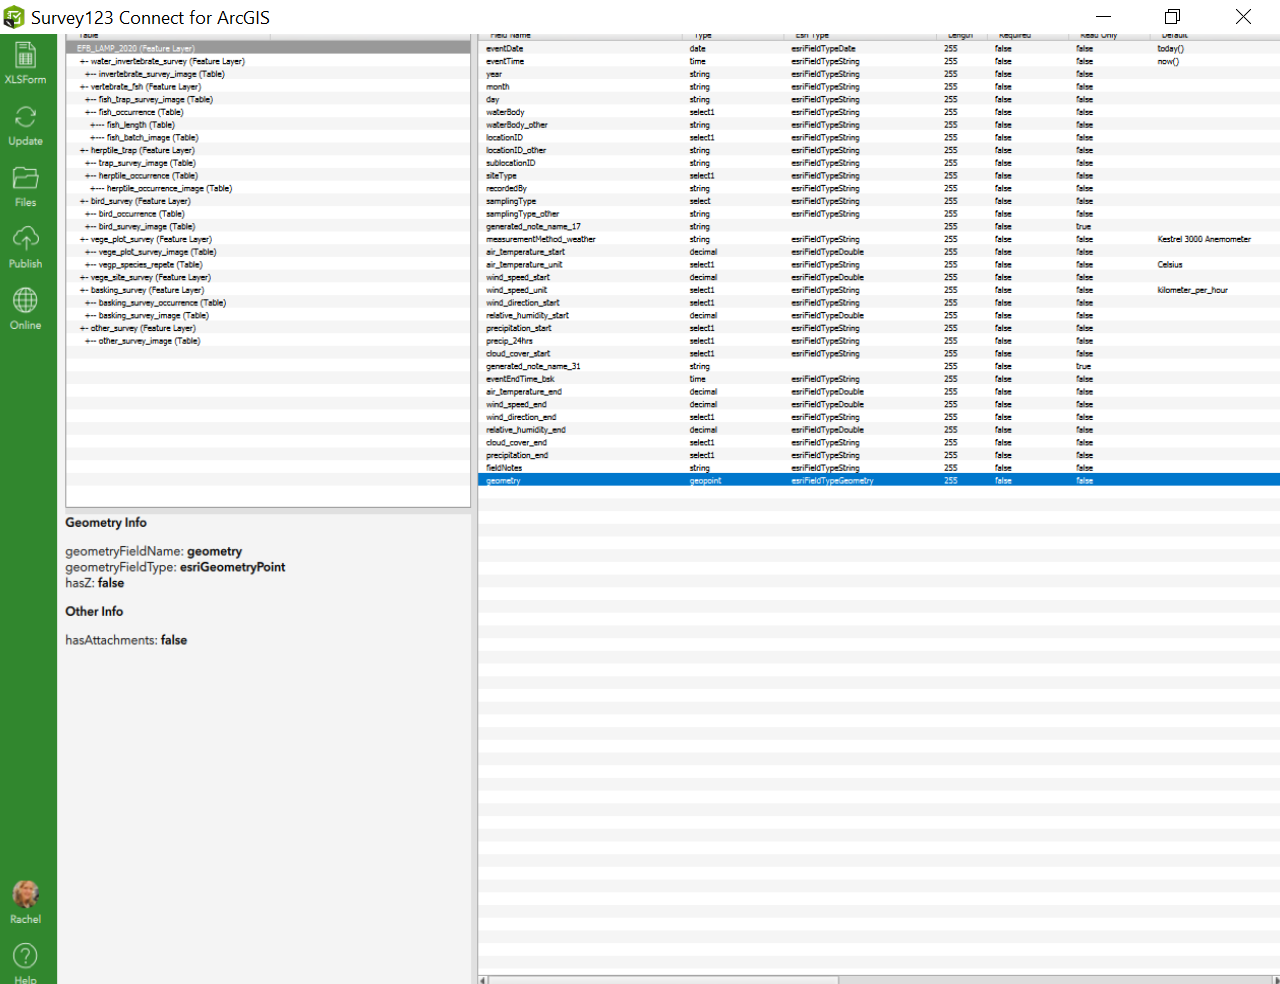The height and width of the screenshot is (984, 1280).
Task: Click the measurementMethod_weather field name
Action: [x=540, y=239]
